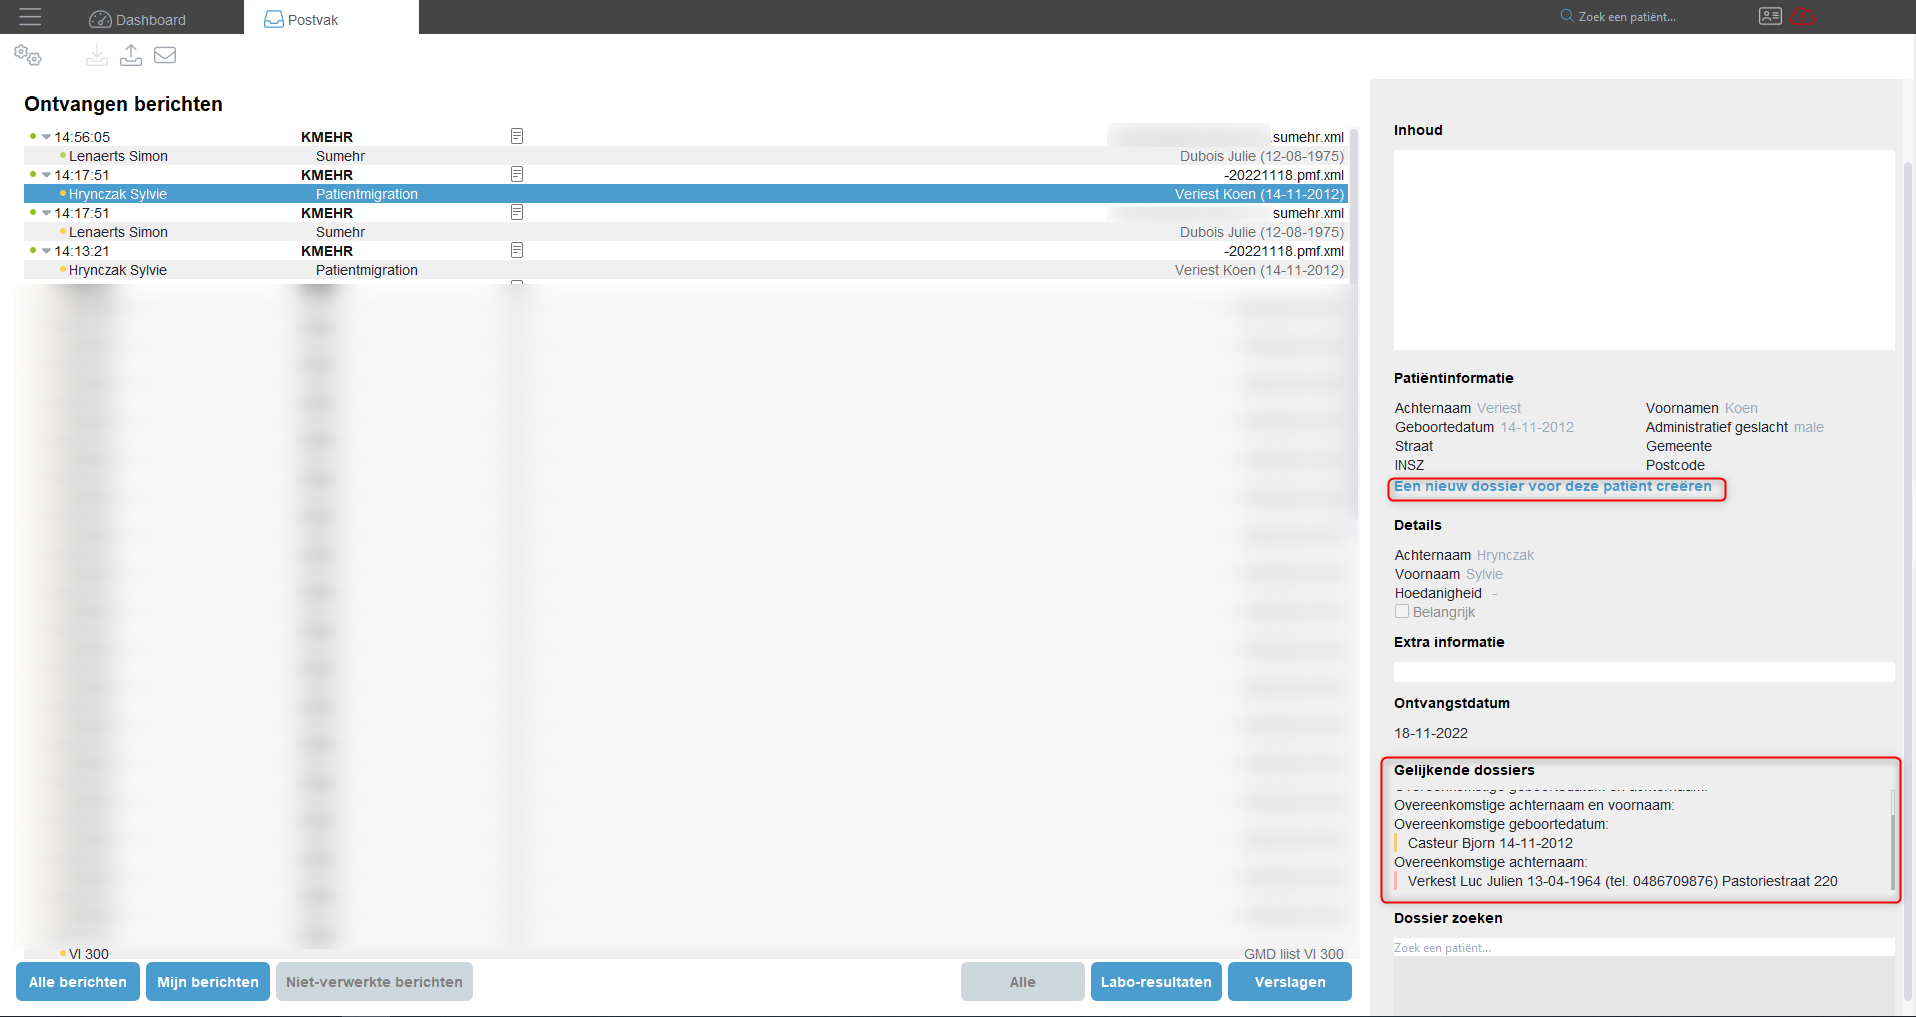The height and width of the screenshot is (1017, 1916).
Task: Open document icon of the 14:56:05 message
Action: click(517, 136)
